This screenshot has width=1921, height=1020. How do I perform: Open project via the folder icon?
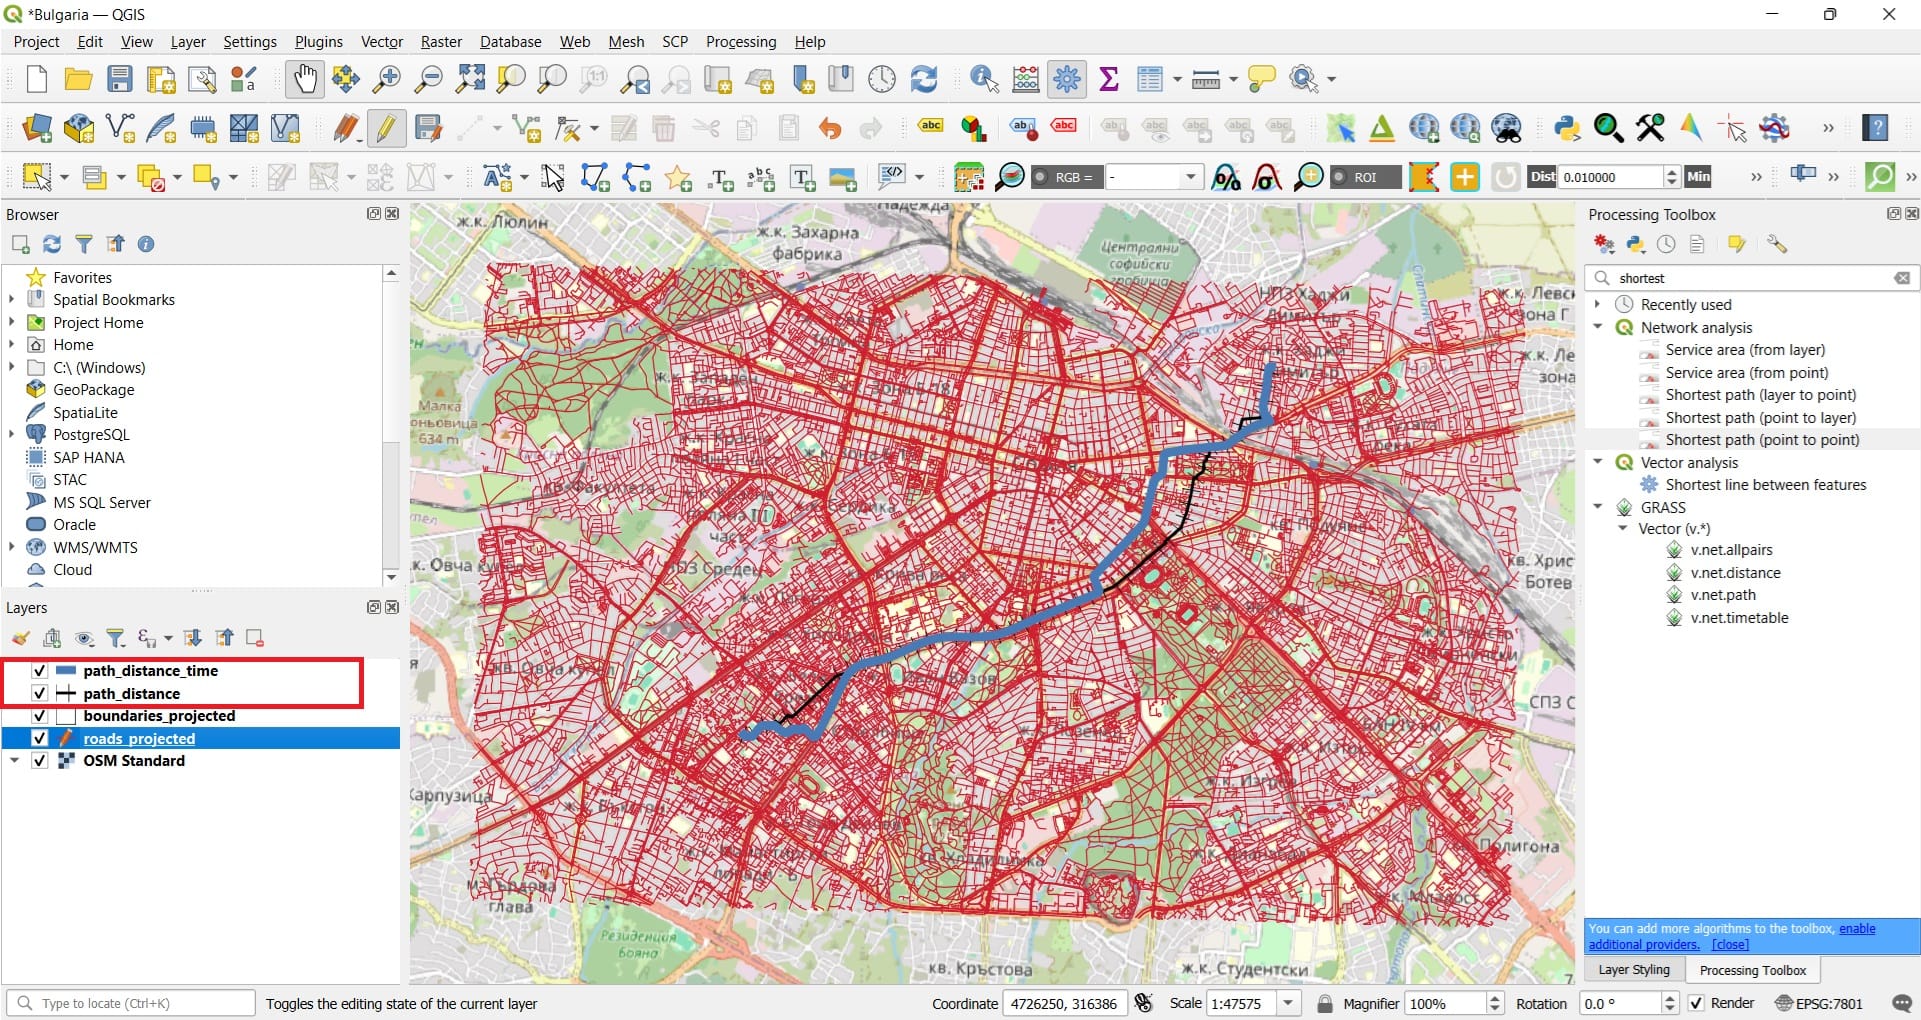pyautogui.click(x=78, y=79)
